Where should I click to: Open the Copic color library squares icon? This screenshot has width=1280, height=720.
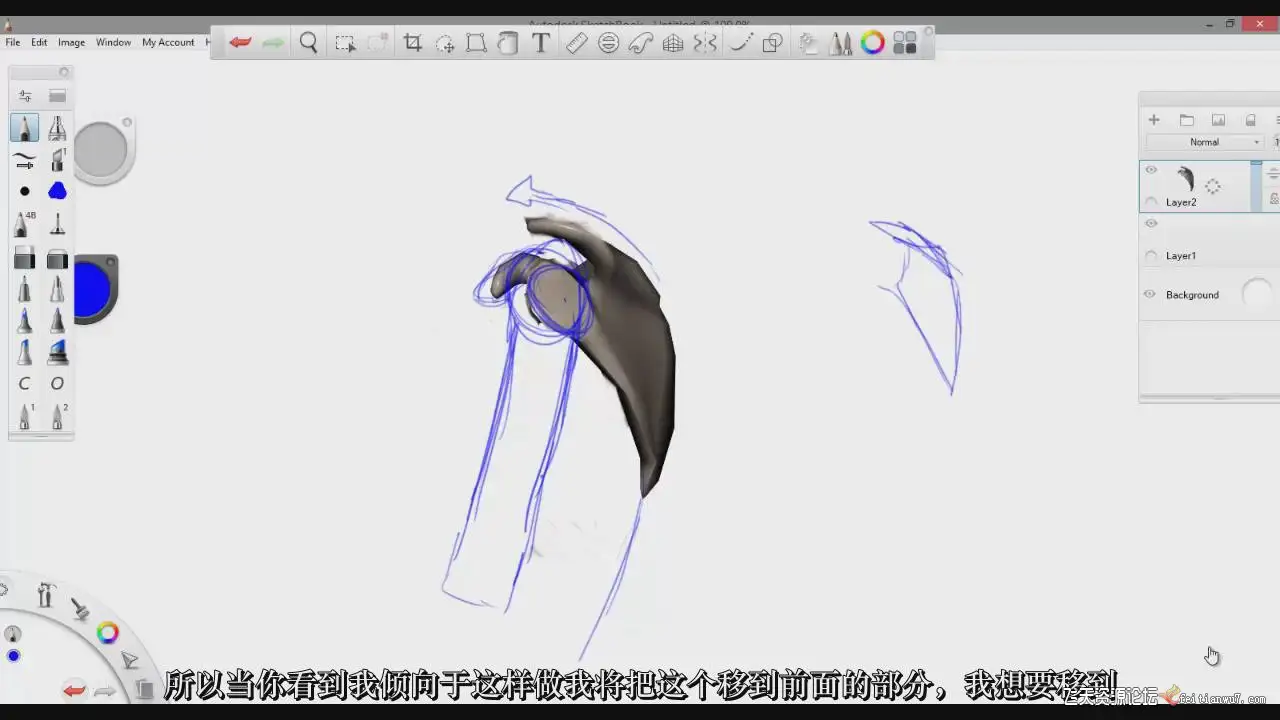pos(905,43)
